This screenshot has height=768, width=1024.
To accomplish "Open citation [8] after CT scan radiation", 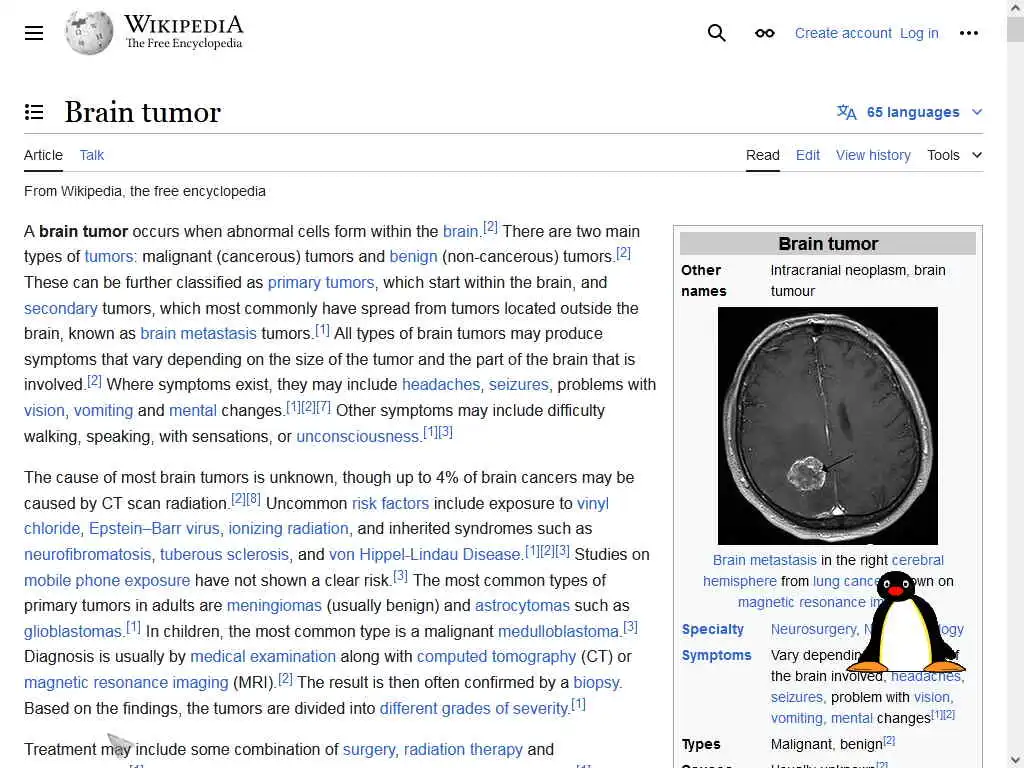I will [253, 499].
